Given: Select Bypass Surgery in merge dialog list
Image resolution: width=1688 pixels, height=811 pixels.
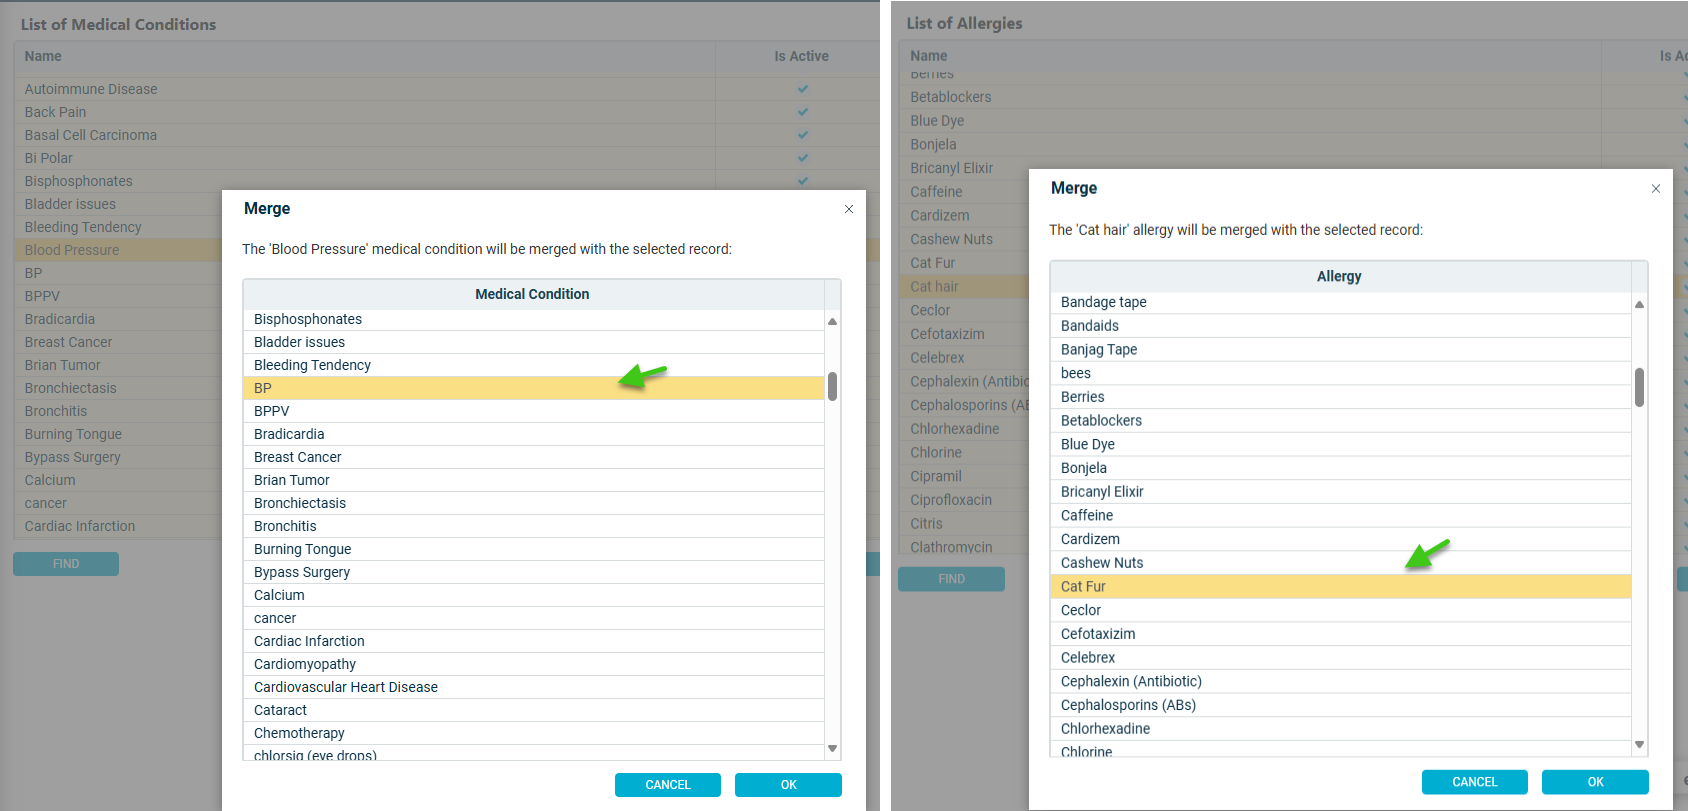Looking at the screenshot, I should point(534,572).
